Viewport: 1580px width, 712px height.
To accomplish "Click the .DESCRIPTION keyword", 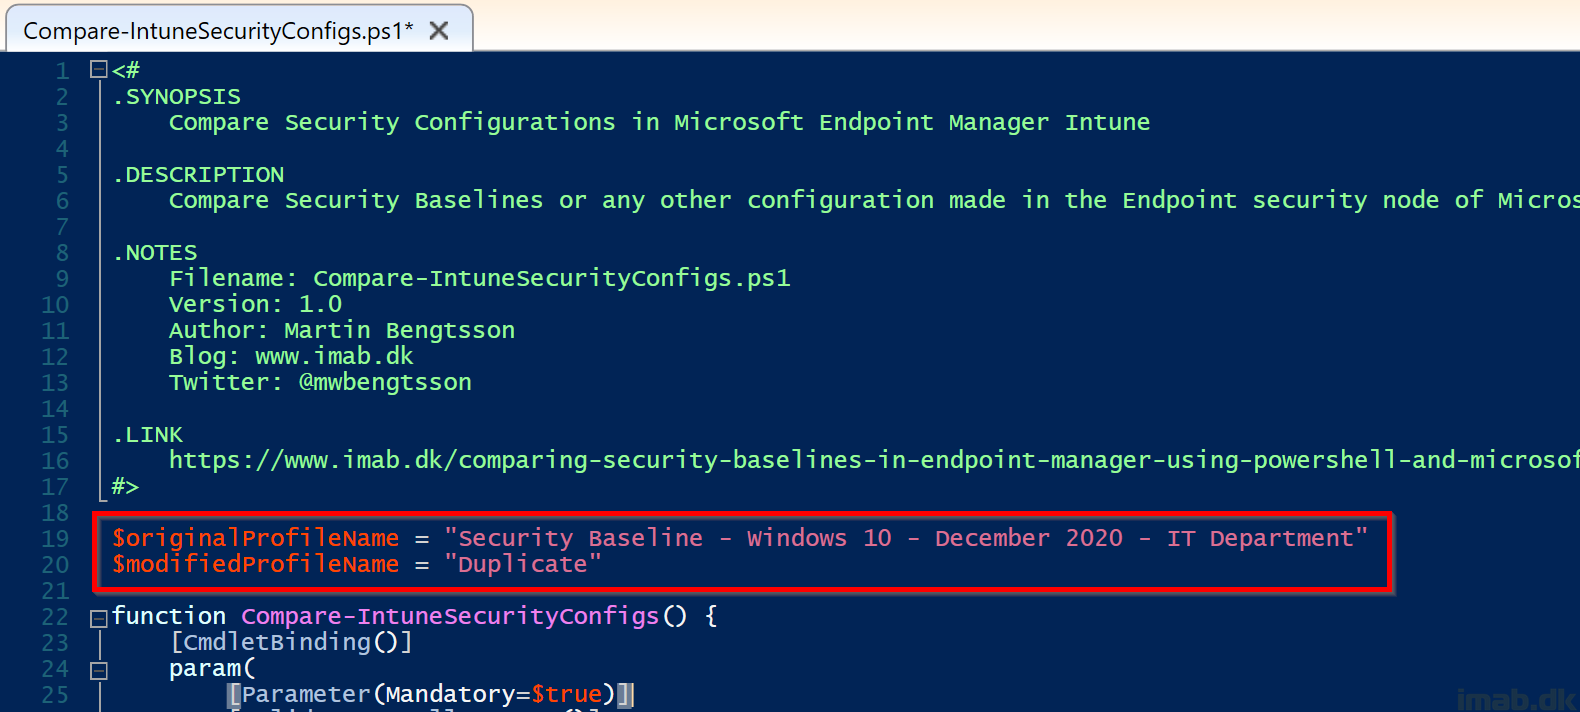I will point(198,175).
